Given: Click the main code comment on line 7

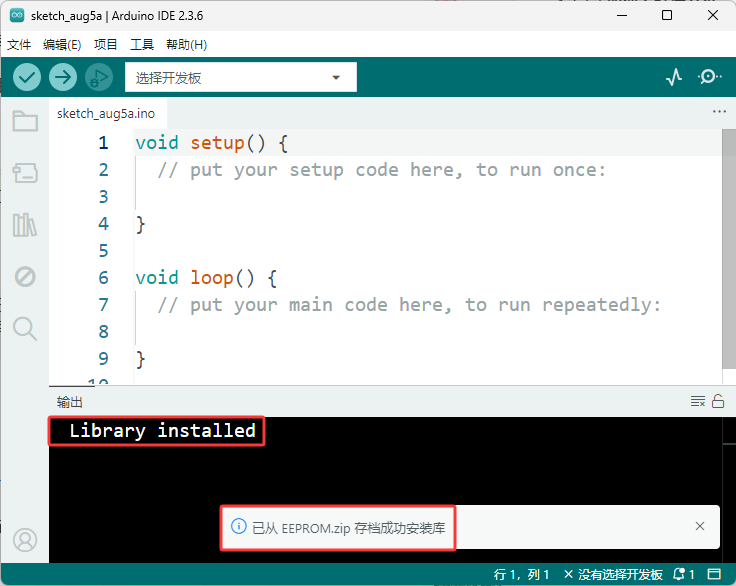Looking at the screenshot, I should [409, 305].
